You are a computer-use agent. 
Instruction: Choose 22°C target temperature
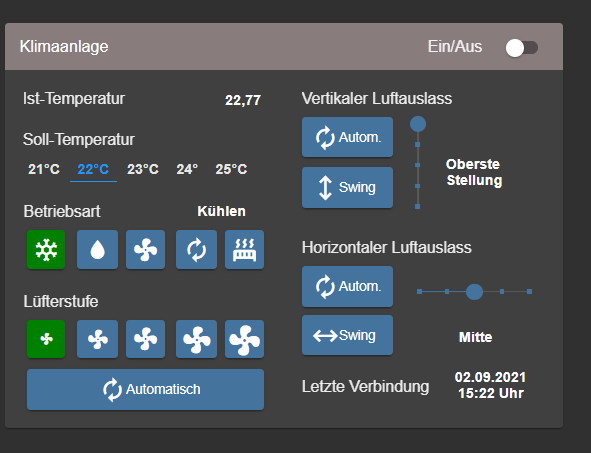point(93,169)
